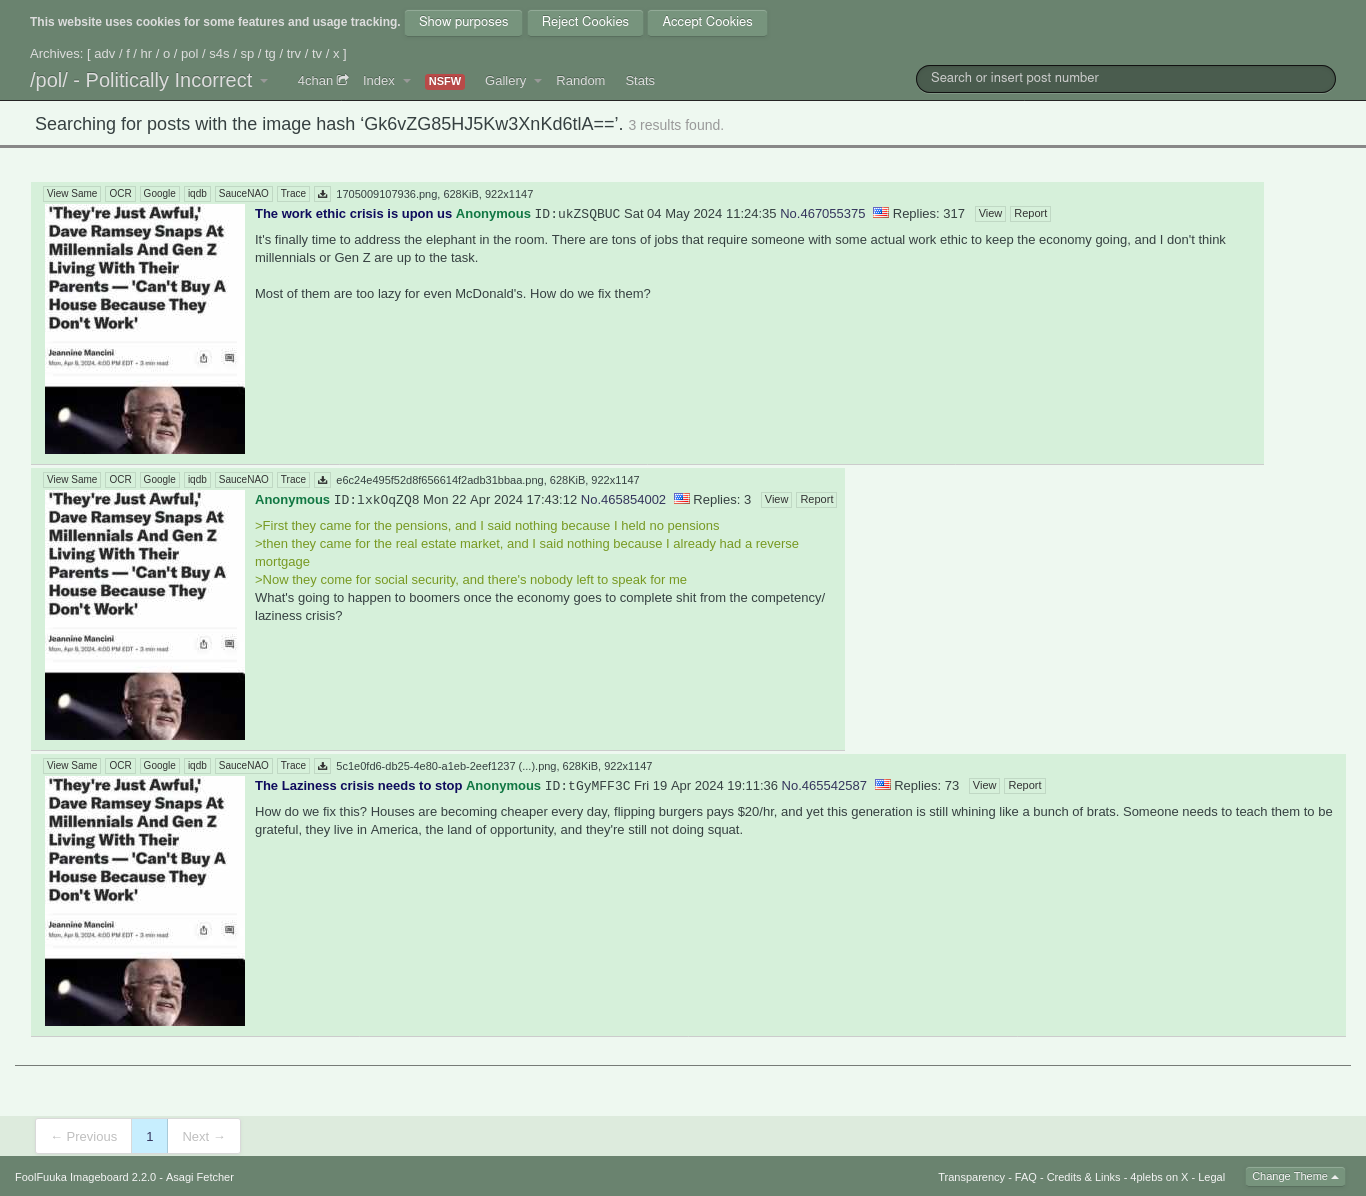The height and width of the screenshot is (1196, 1366).
Task: Open thumbnail of work ethic crisis post
Action: pos(145,329)
